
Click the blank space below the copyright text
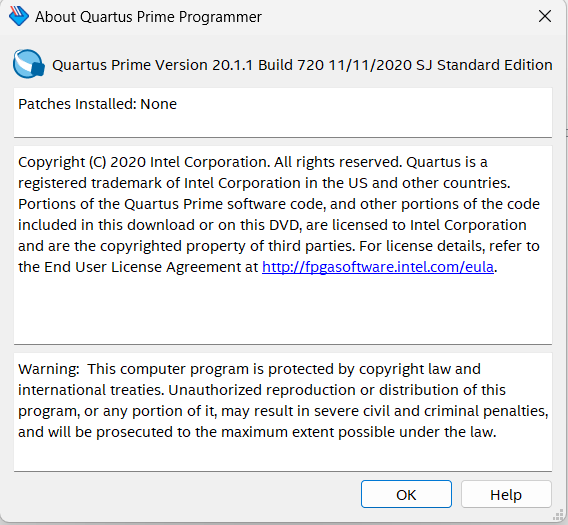pos(283,310)
